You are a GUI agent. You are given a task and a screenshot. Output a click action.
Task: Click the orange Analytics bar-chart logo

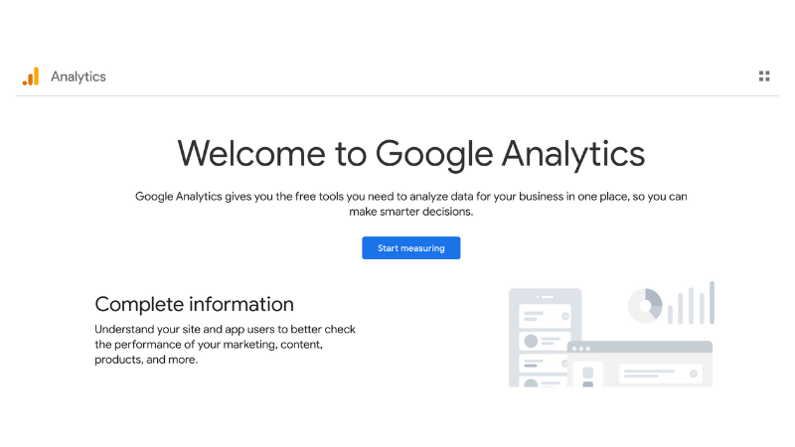point(30,77)
